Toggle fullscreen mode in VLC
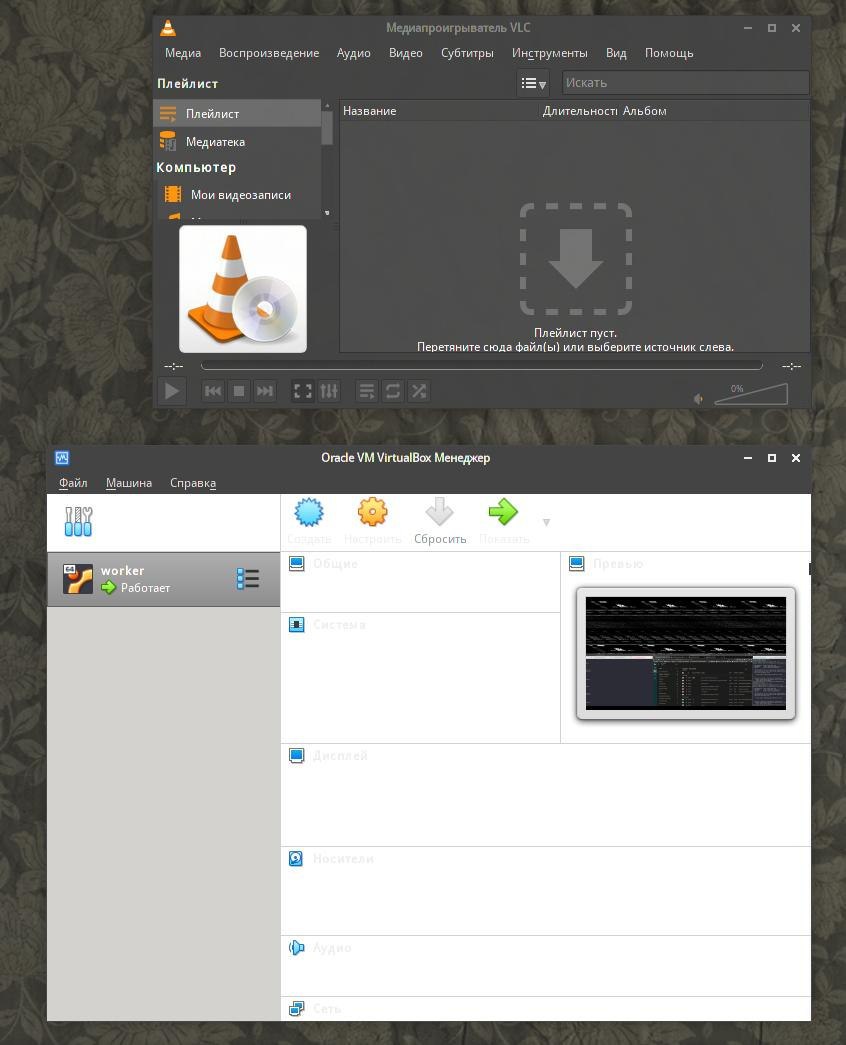846x1045 pixels. tap(303, 391)
